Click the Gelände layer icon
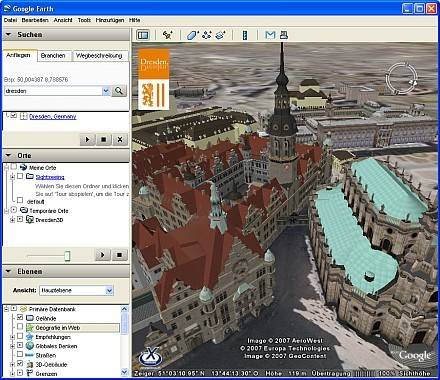Image resolution: width=440 pixels, height=380 pixels. pyautogui.click(x=30, y=318)
